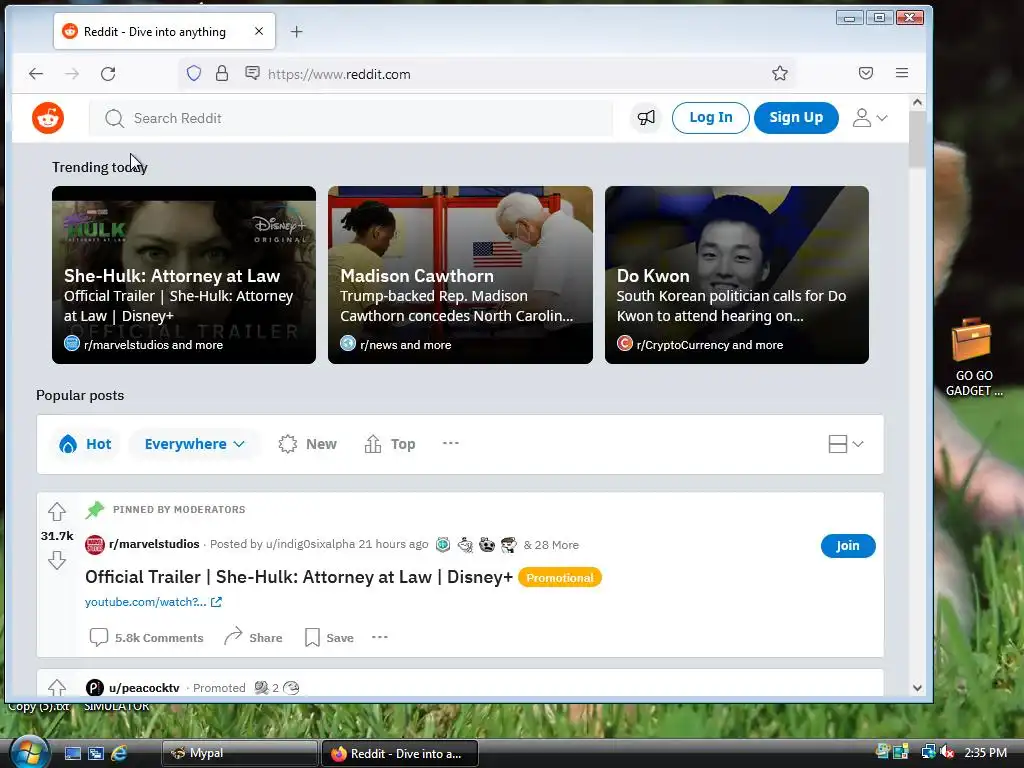Screen dimensions: 1024x768
Task: Open more sort options ellipsis
Action: 451,443
